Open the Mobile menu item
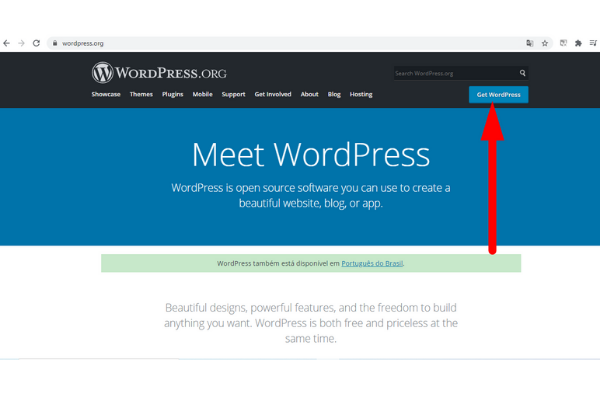 [x=202, y=94]
